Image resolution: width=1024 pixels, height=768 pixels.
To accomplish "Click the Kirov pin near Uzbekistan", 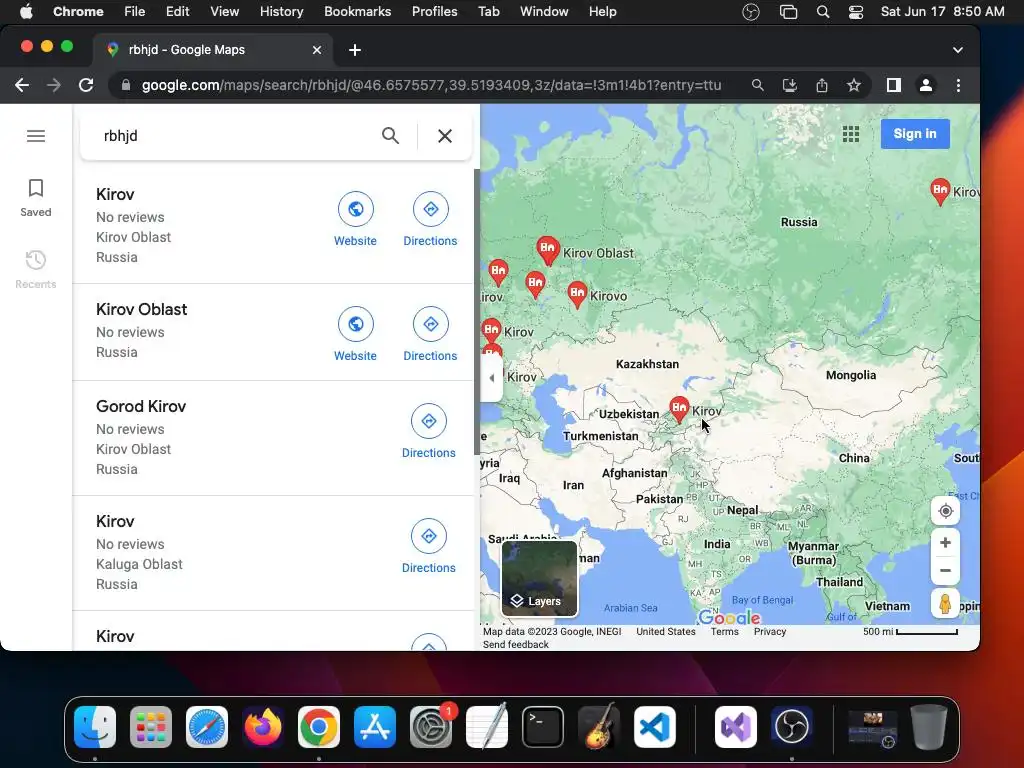I will coord(679,409).
